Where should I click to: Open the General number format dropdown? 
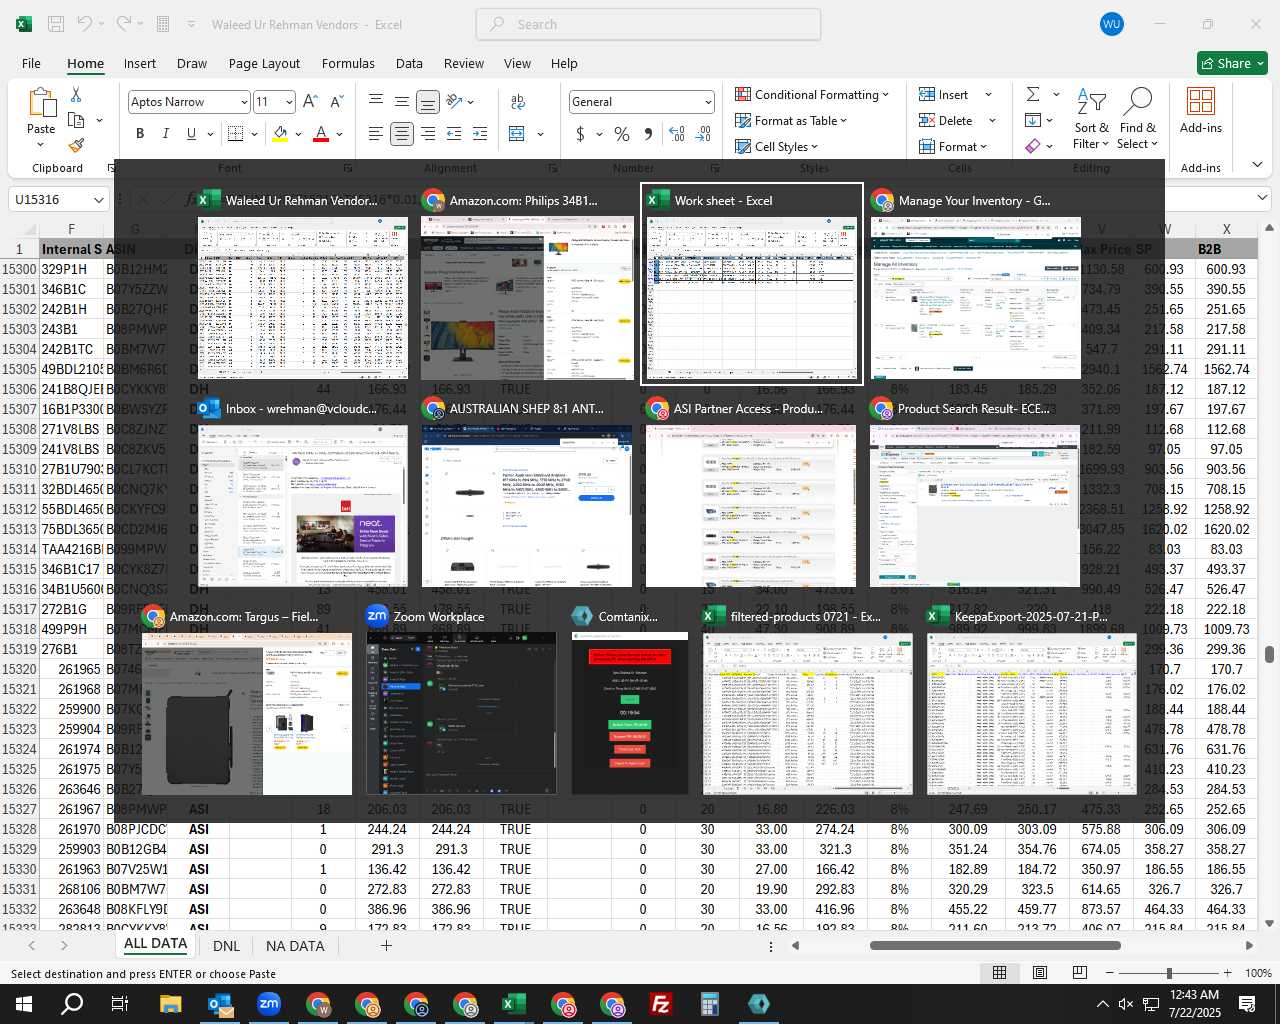(x=708, y=102)
